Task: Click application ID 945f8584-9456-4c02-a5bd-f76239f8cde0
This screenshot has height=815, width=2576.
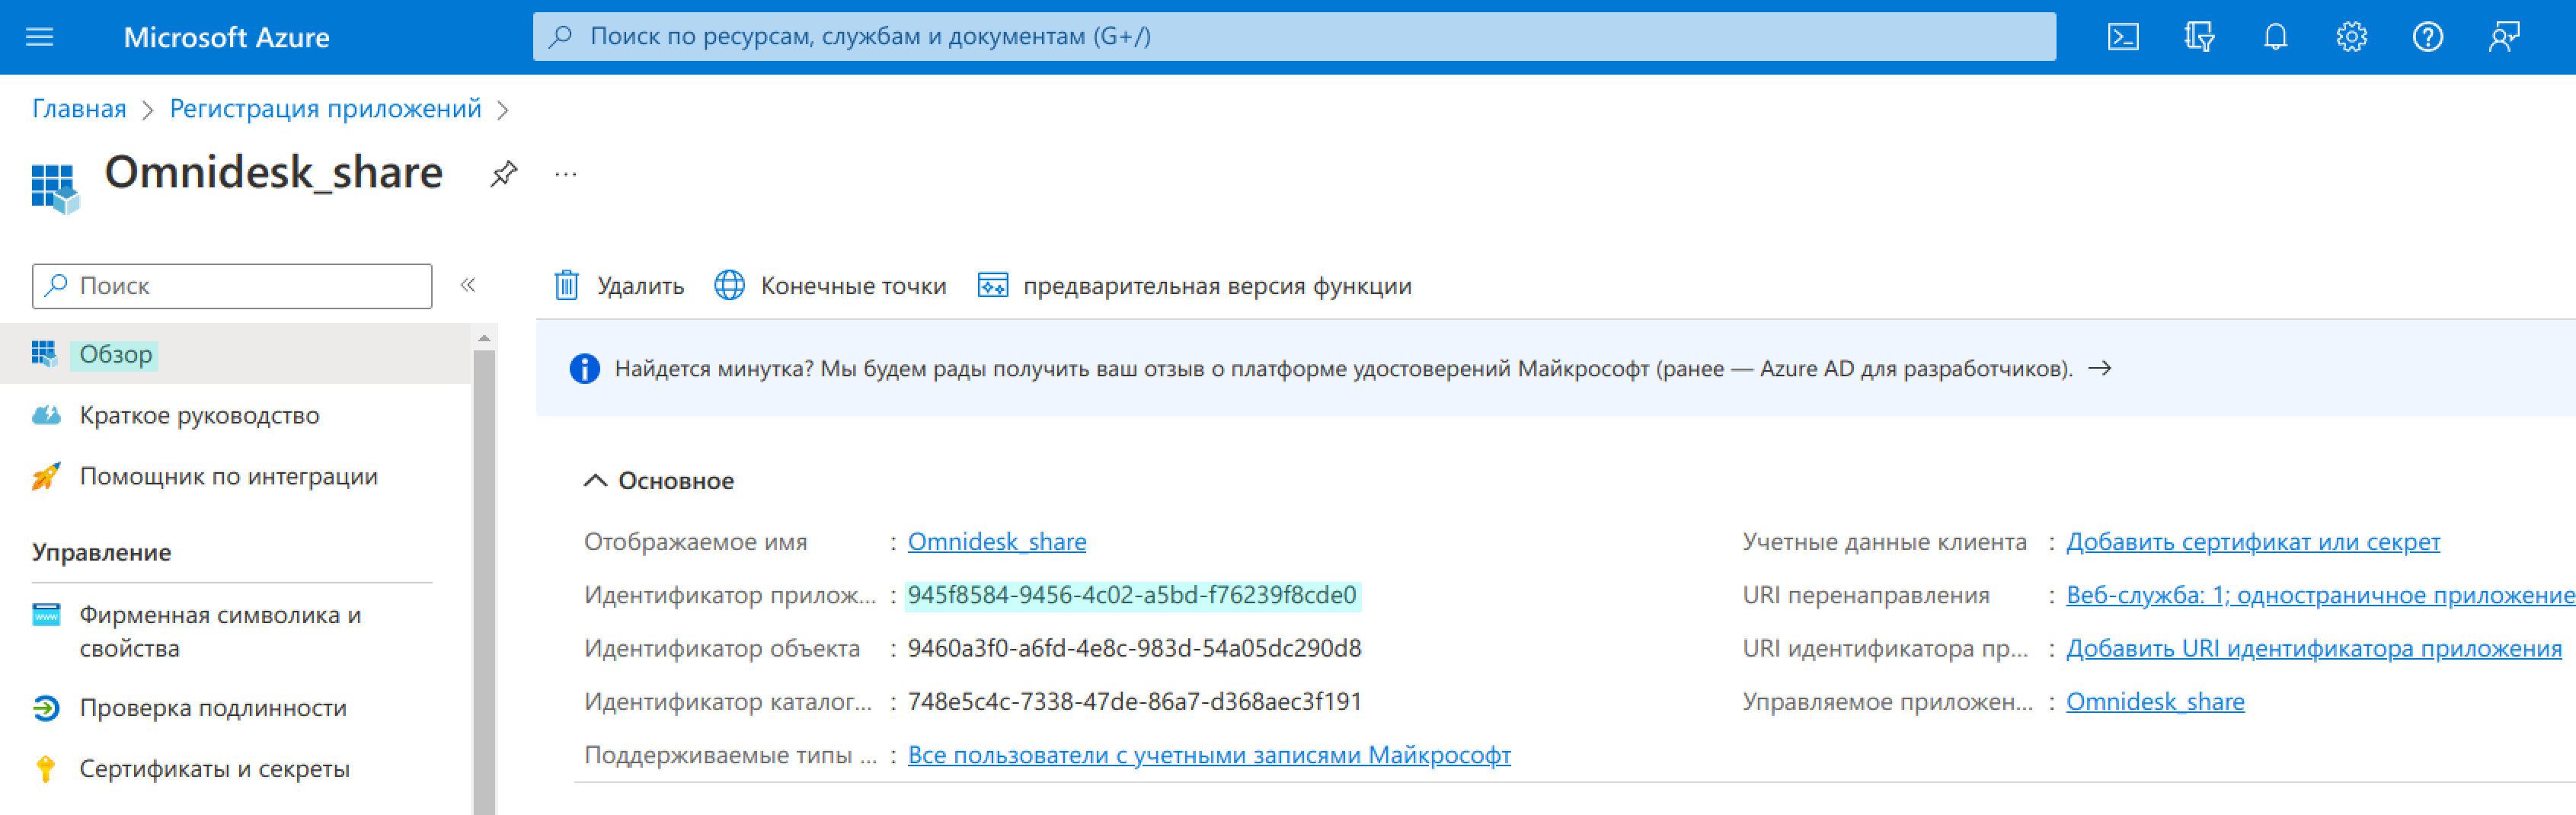Action: point(1131,595)
